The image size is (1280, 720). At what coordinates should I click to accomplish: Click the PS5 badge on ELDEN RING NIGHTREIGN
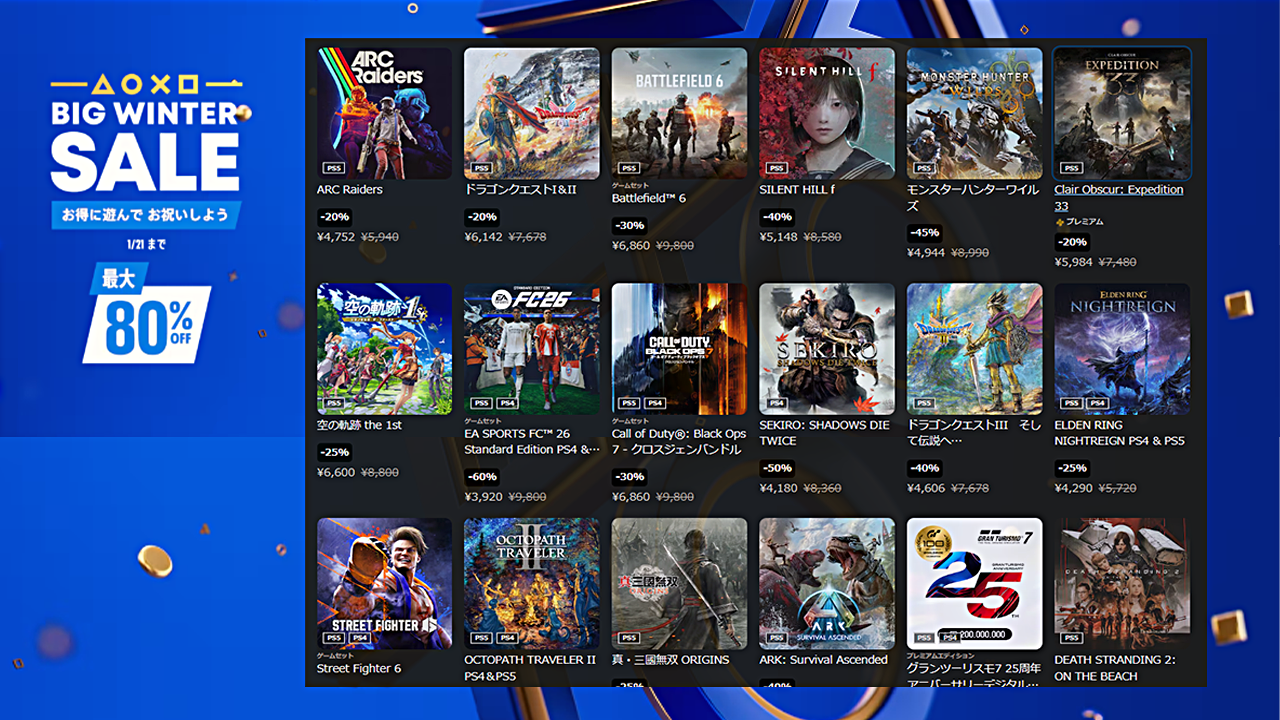tap(1071, 403)
